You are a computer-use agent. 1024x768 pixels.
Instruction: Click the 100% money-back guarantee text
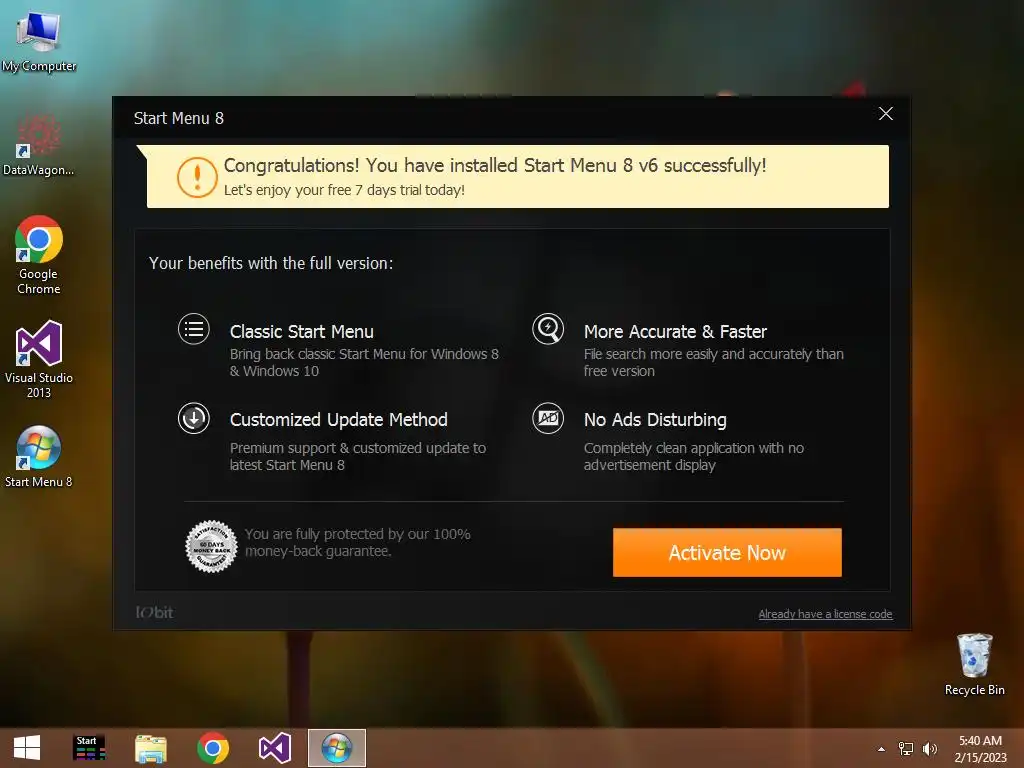click(x=357, y=542)
